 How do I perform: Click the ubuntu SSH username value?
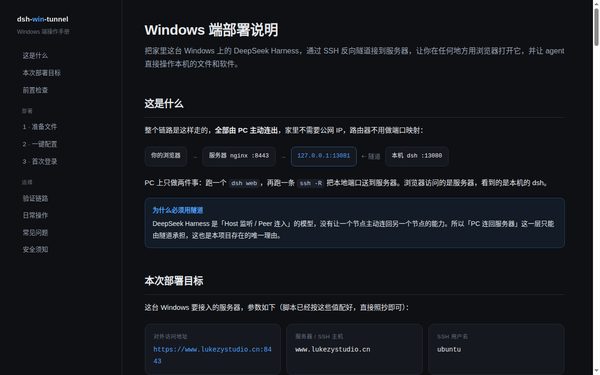pos(449,349)
